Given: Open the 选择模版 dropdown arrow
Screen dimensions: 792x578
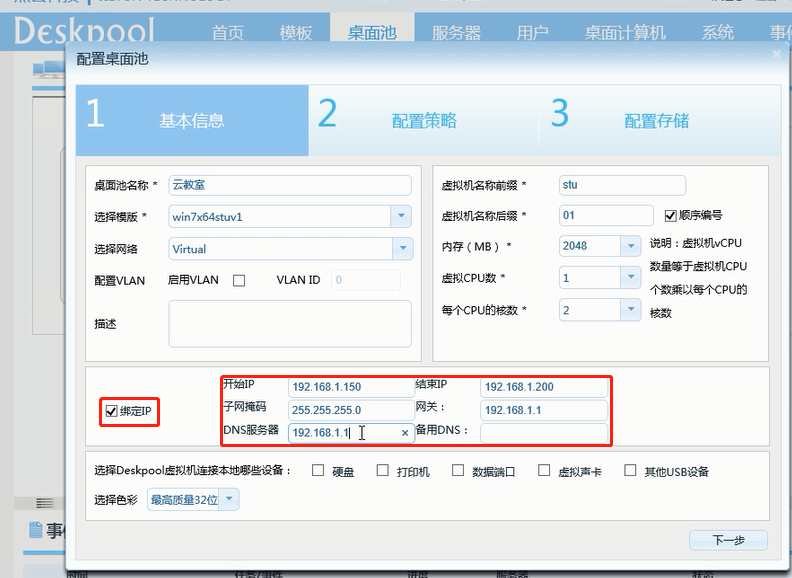Looking at the screenshot, I should 401,216.
